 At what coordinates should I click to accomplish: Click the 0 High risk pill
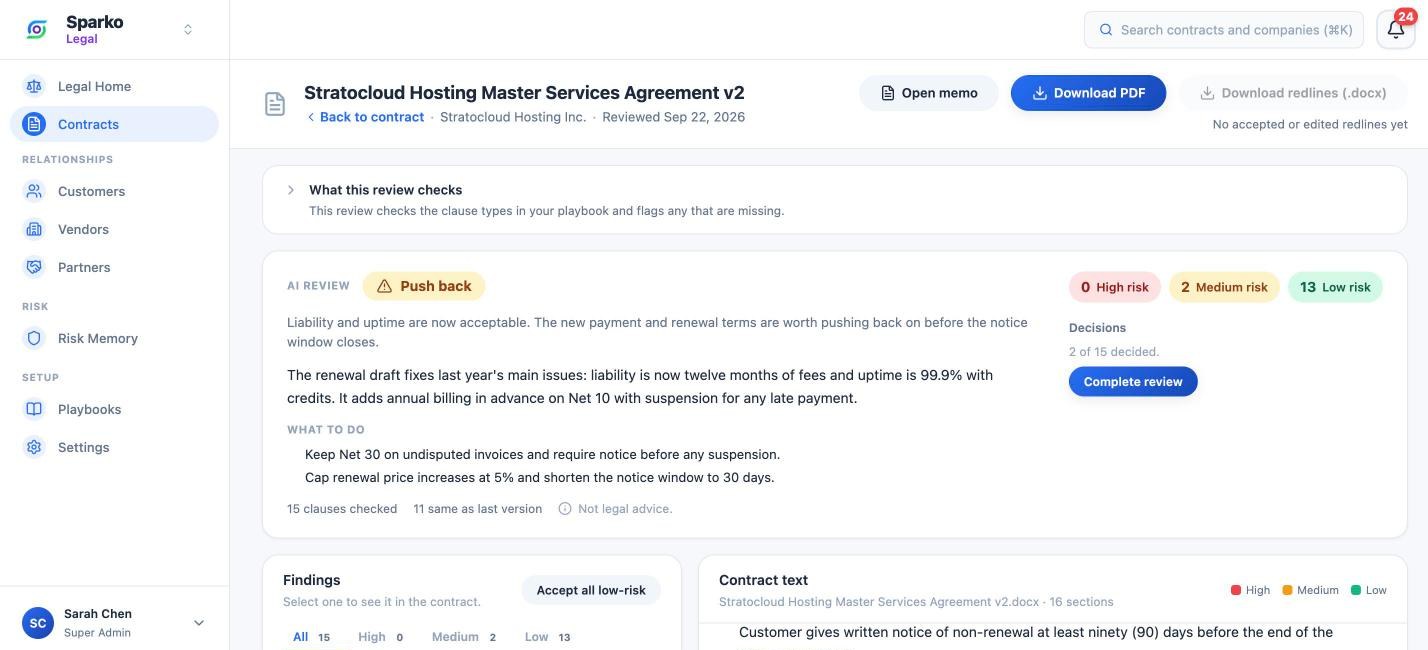[x=1115, y=287]
